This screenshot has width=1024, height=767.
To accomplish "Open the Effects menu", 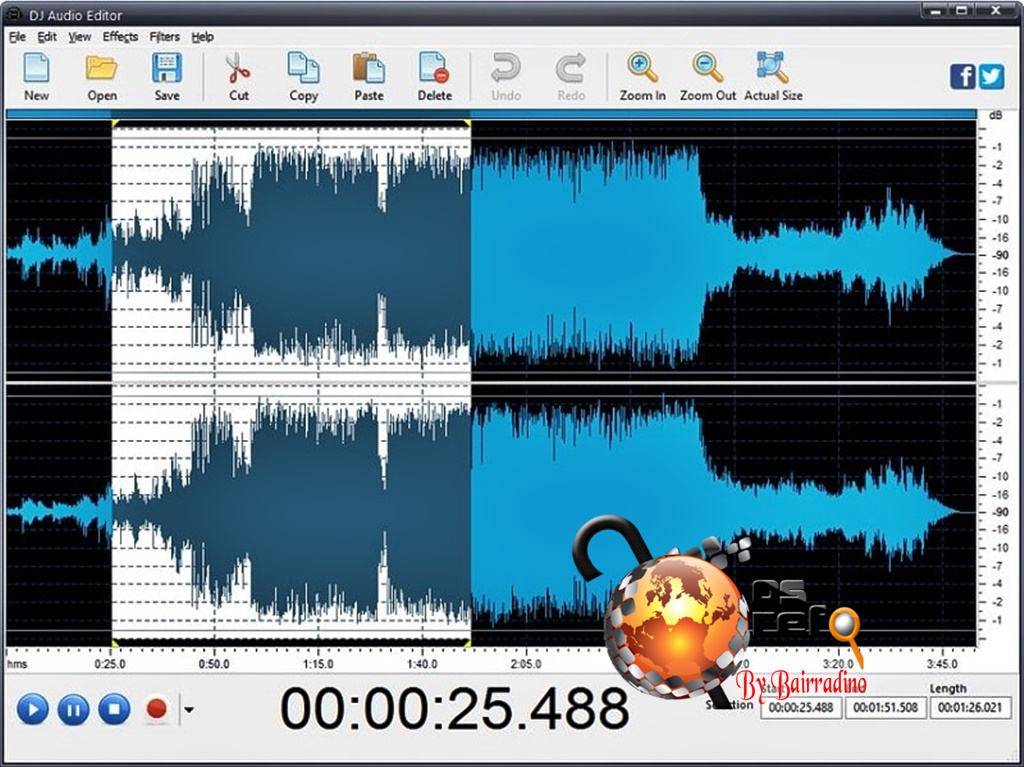I will tap(120, 37).
